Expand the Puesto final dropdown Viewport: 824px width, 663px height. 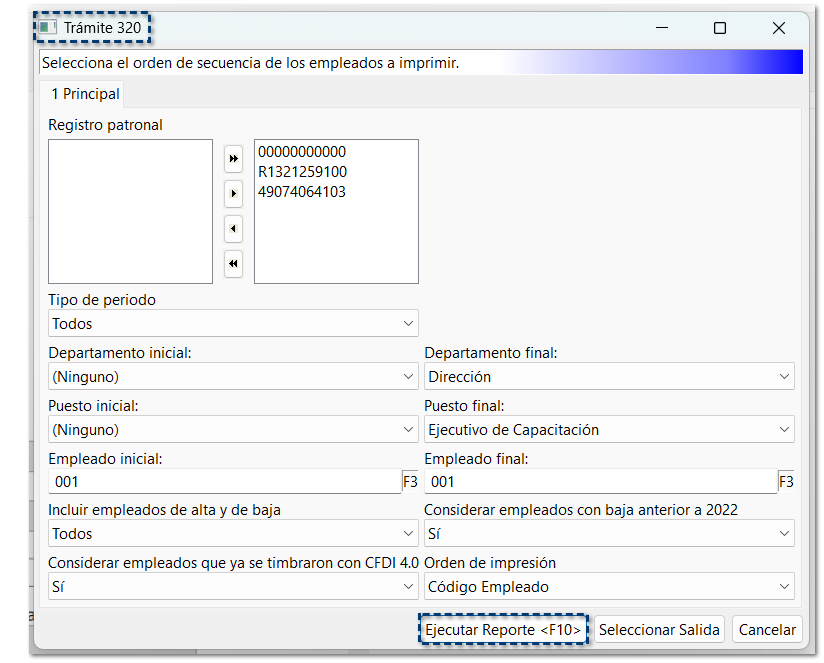click(x=609, y=429)
